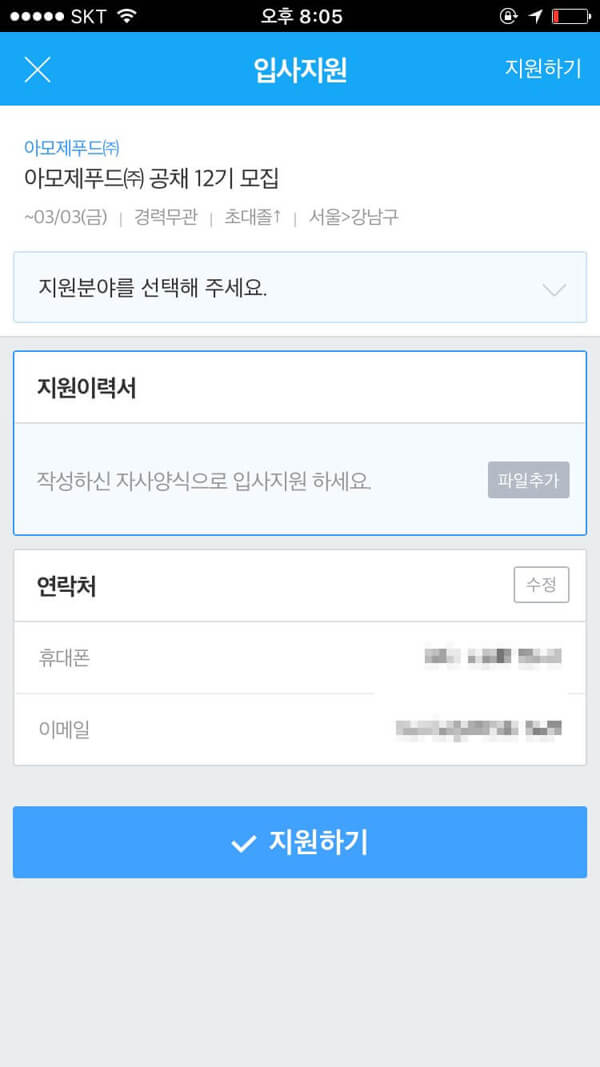Click the dropdown chevron arrow for 지원분야
The image size is (600, 1067).
pos(555,290)
